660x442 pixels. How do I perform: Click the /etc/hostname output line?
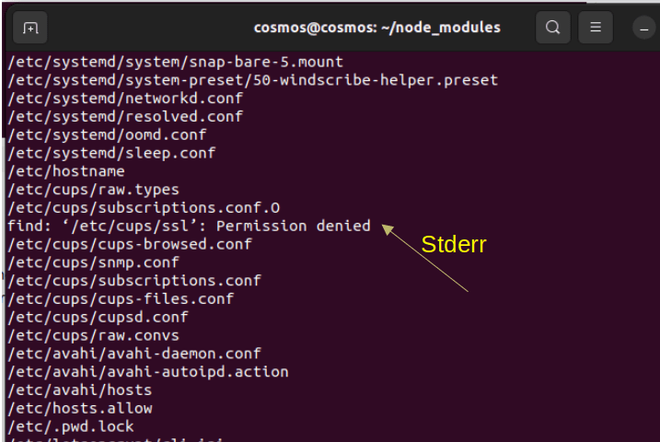[x=51, y=171]
